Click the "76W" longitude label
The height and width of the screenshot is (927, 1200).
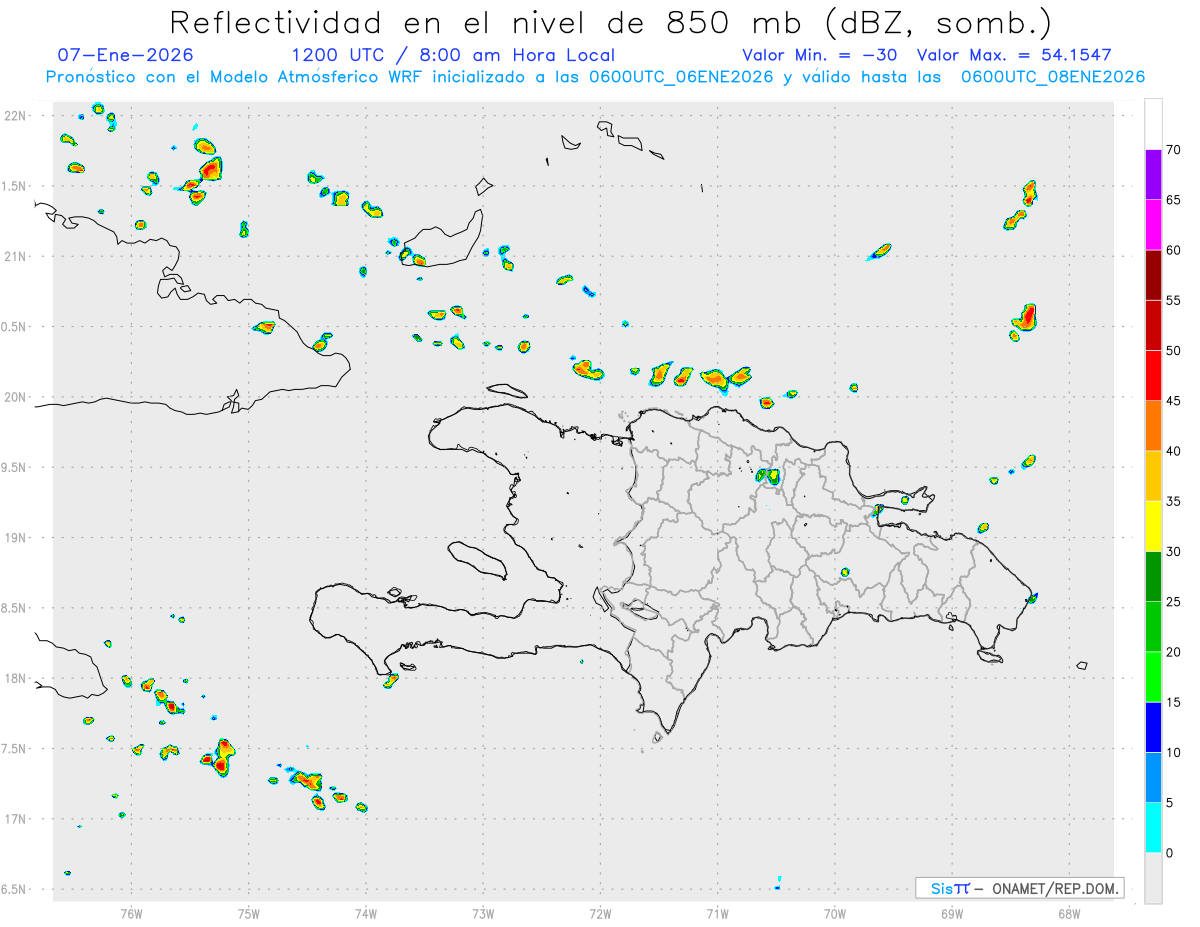coord(131,914)
